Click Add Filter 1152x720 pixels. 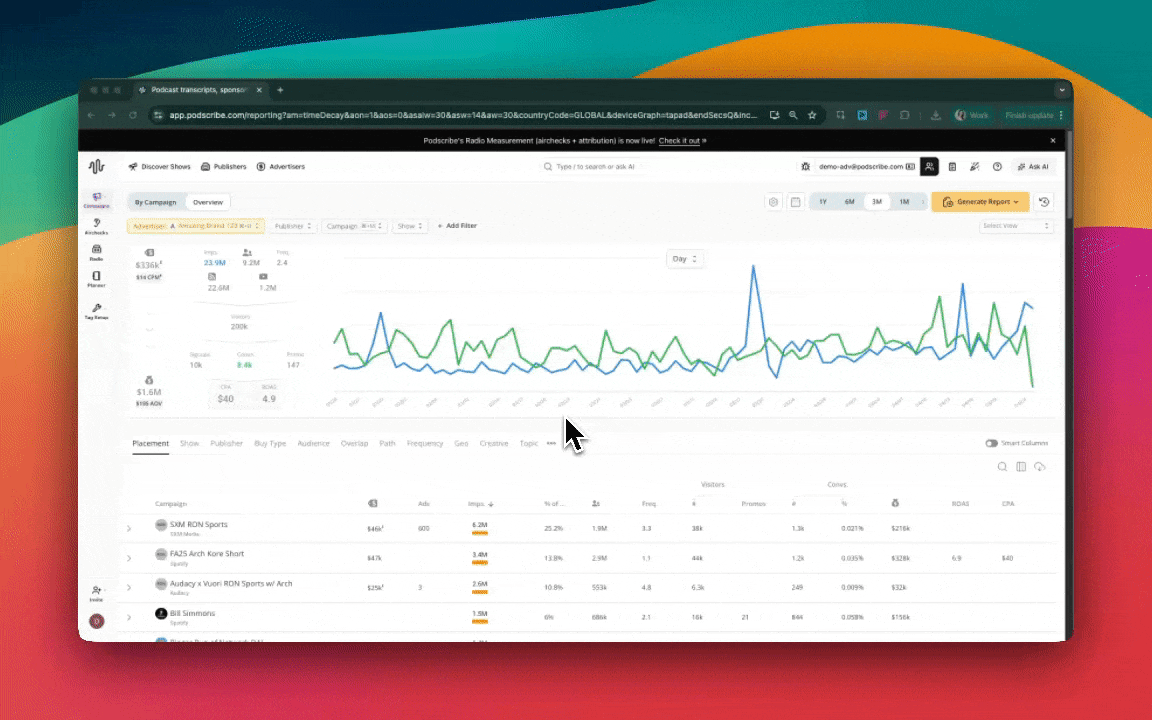[457, 226]
